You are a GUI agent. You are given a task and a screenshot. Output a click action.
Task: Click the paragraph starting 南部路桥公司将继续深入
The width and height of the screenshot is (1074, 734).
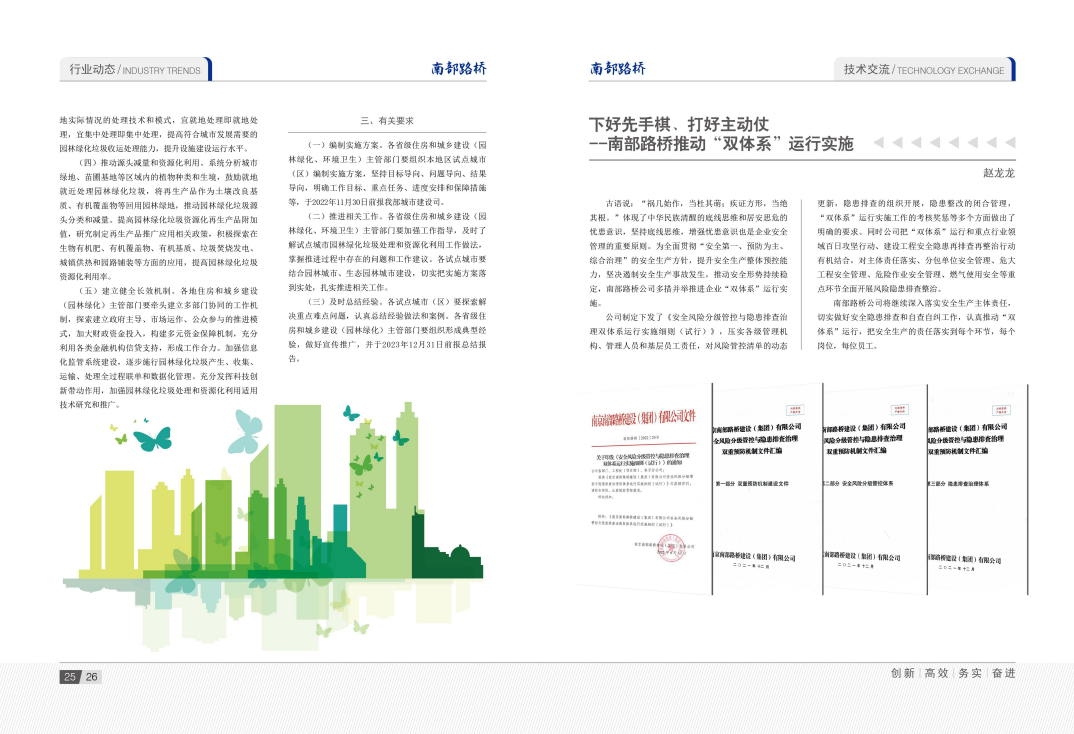coord(916,324)
